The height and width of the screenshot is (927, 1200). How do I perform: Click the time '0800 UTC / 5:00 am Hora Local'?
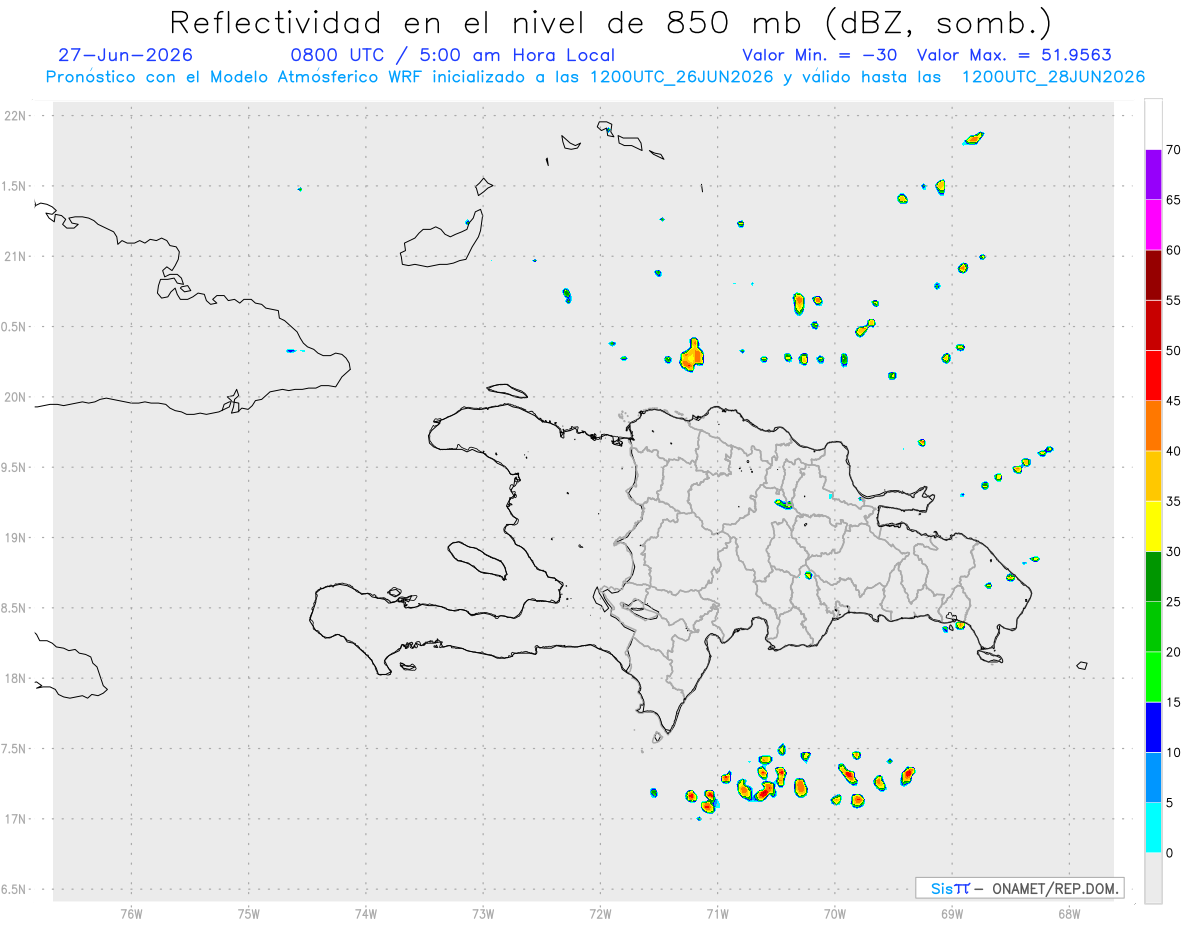(453, 55)
